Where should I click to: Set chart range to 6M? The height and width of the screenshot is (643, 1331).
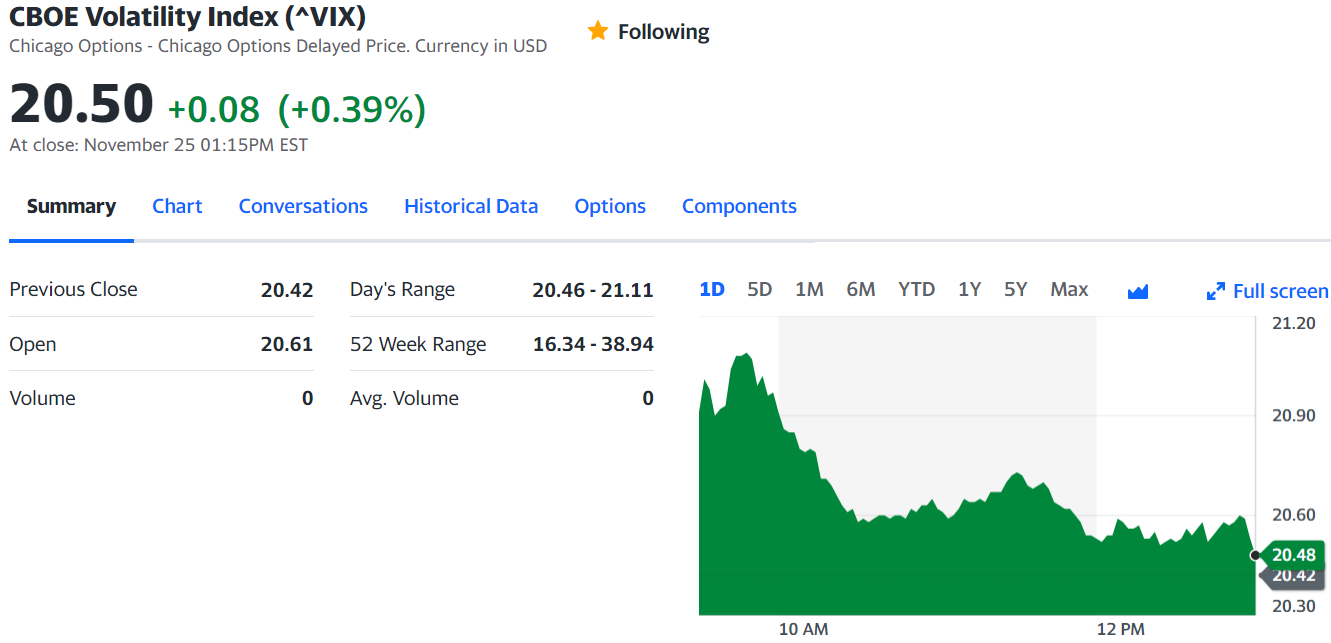tap(860, 289)
